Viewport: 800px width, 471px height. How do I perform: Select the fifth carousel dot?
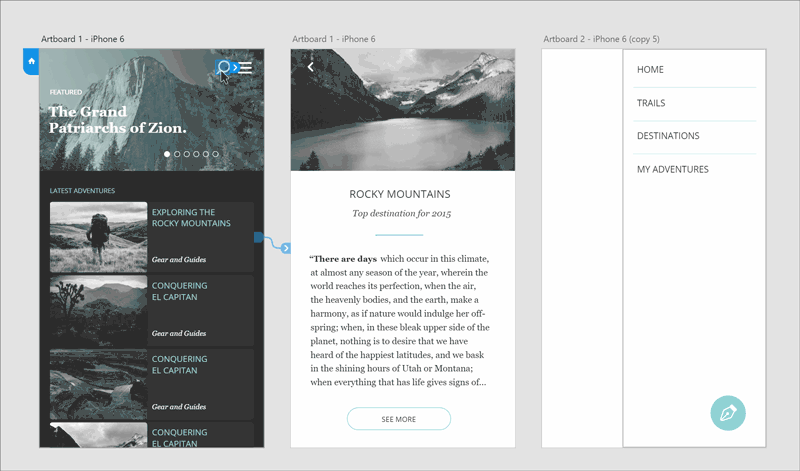(206, 154)
